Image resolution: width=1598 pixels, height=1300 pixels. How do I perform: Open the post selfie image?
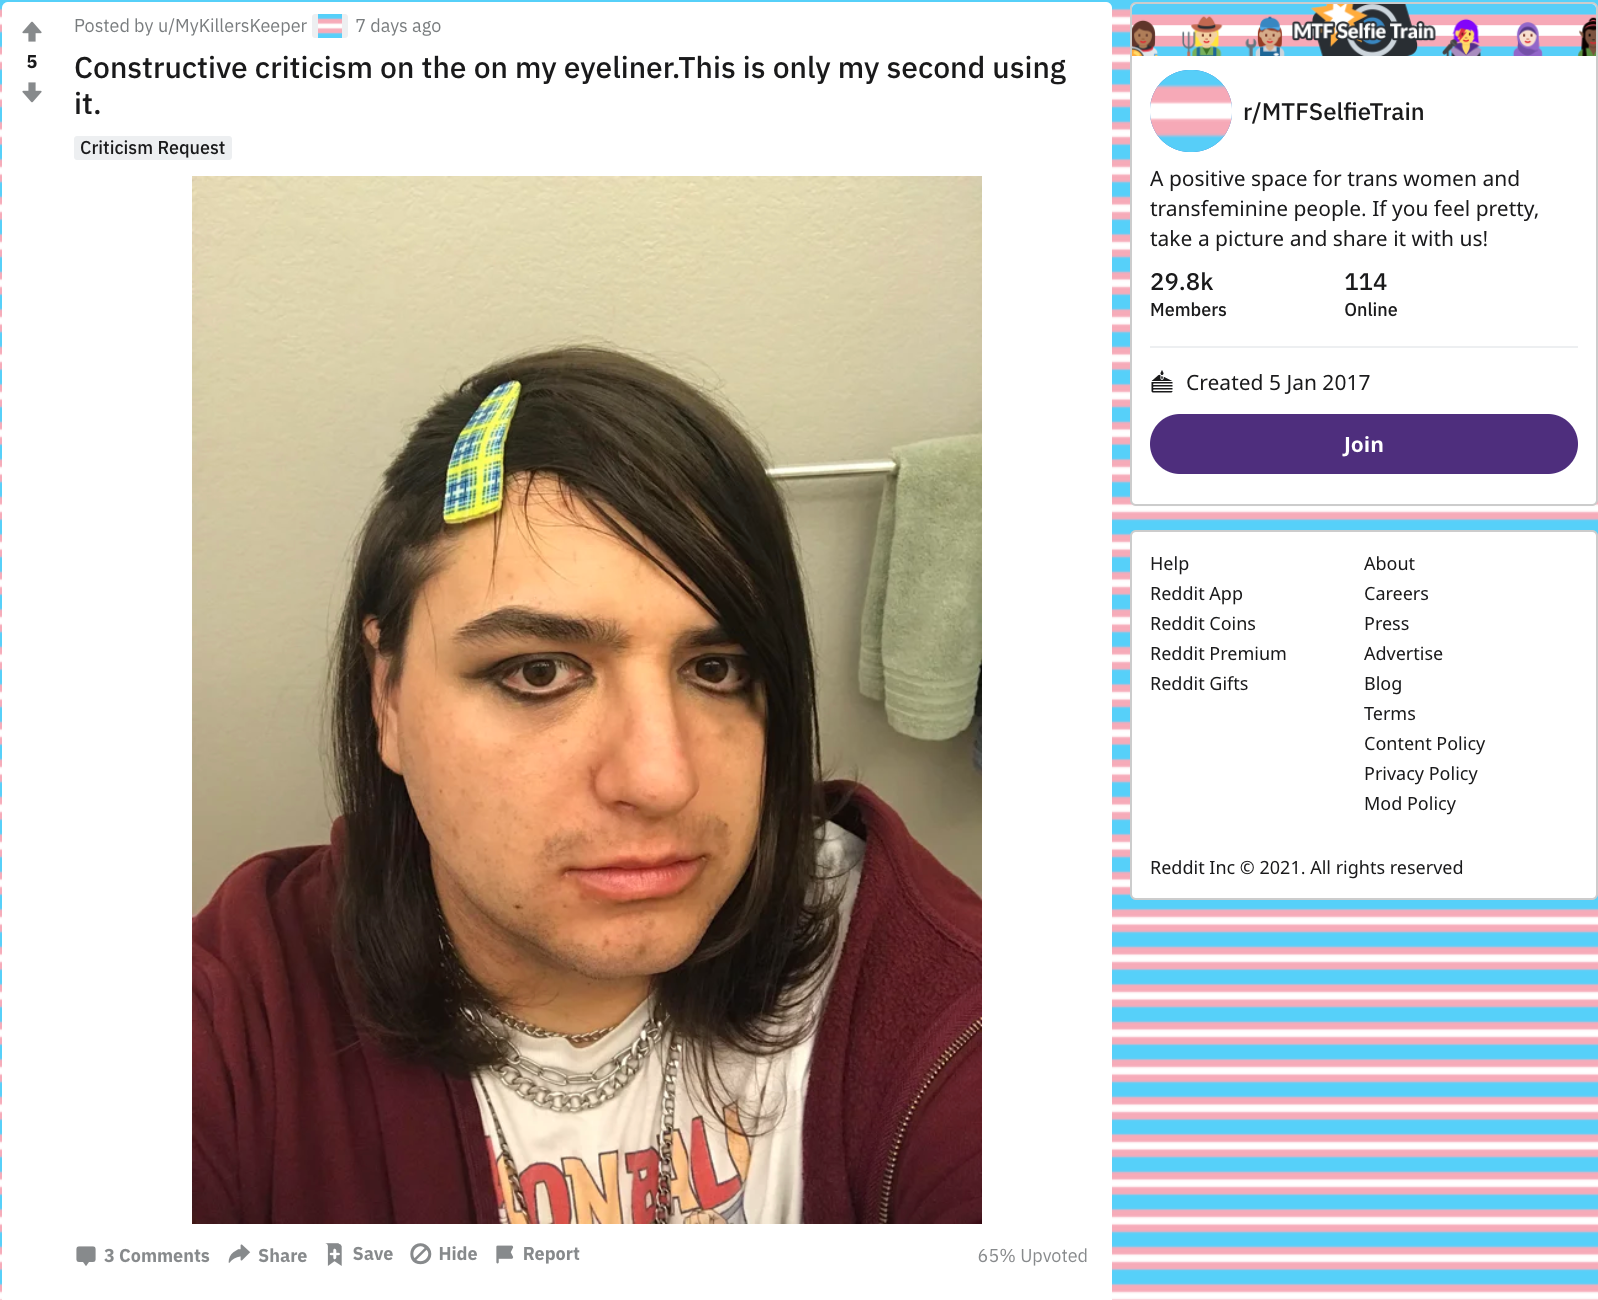click(587, 700)
